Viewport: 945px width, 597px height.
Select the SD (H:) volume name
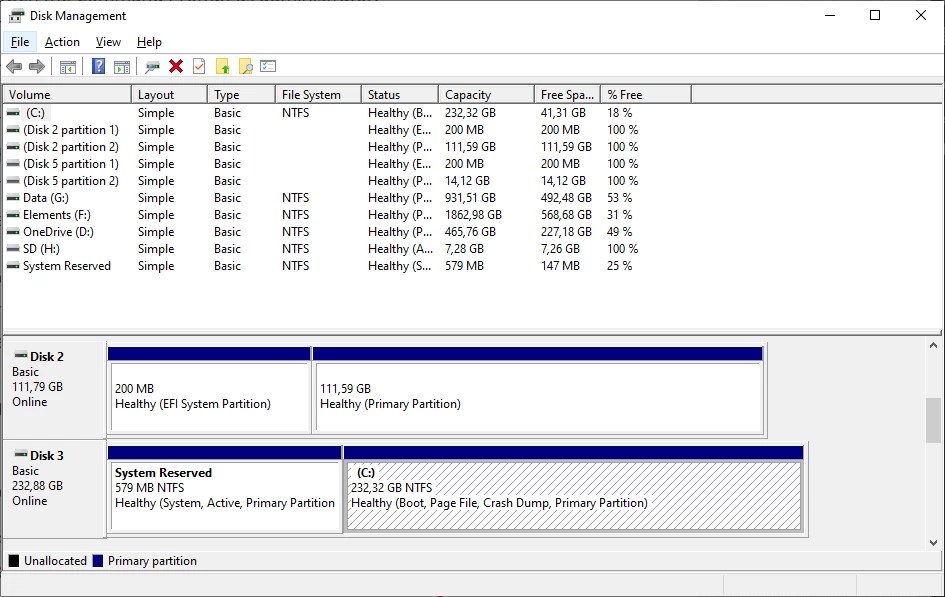tap(41, 249)
